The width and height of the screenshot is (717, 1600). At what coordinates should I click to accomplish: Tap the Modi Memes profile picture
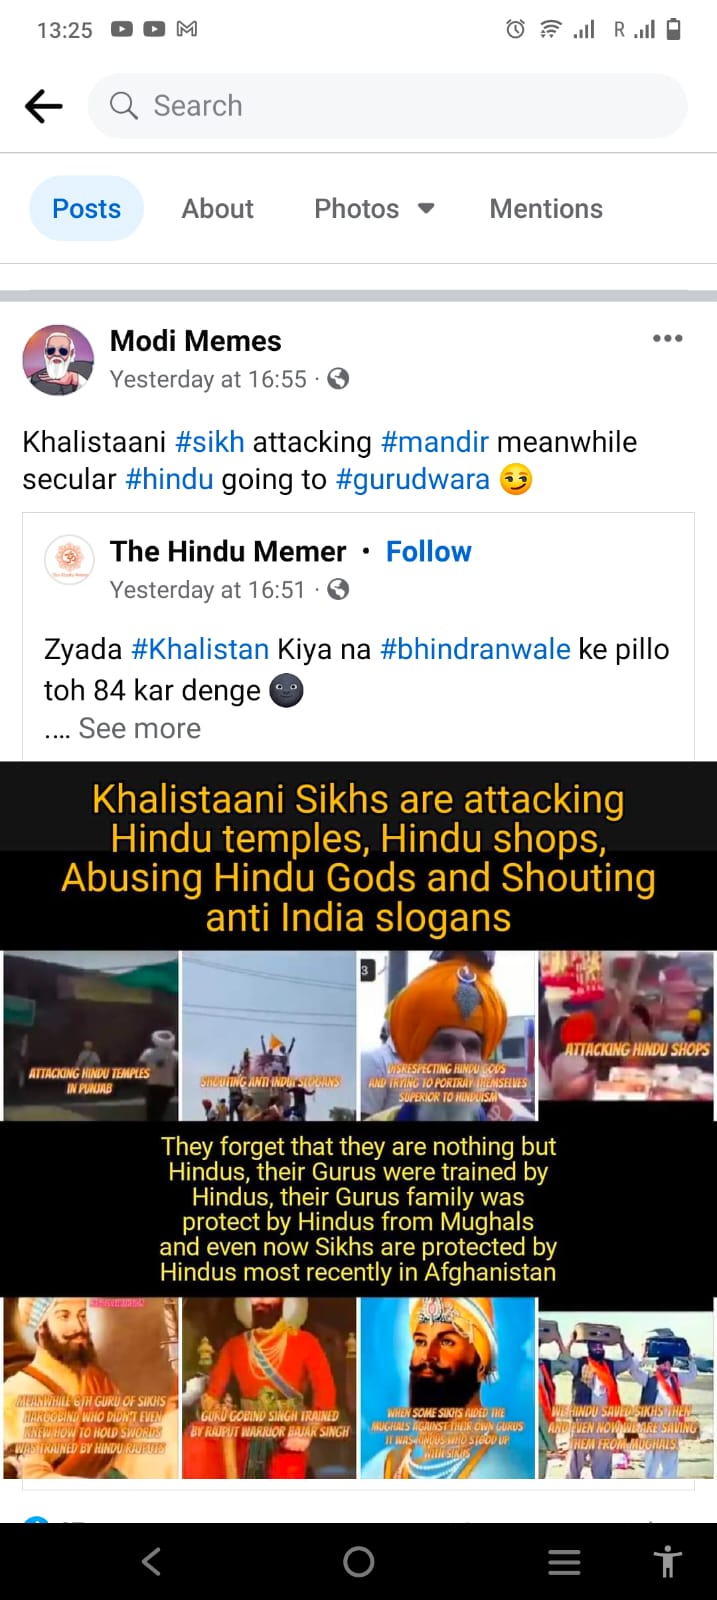pyautogui.click(x=58, y=359)
